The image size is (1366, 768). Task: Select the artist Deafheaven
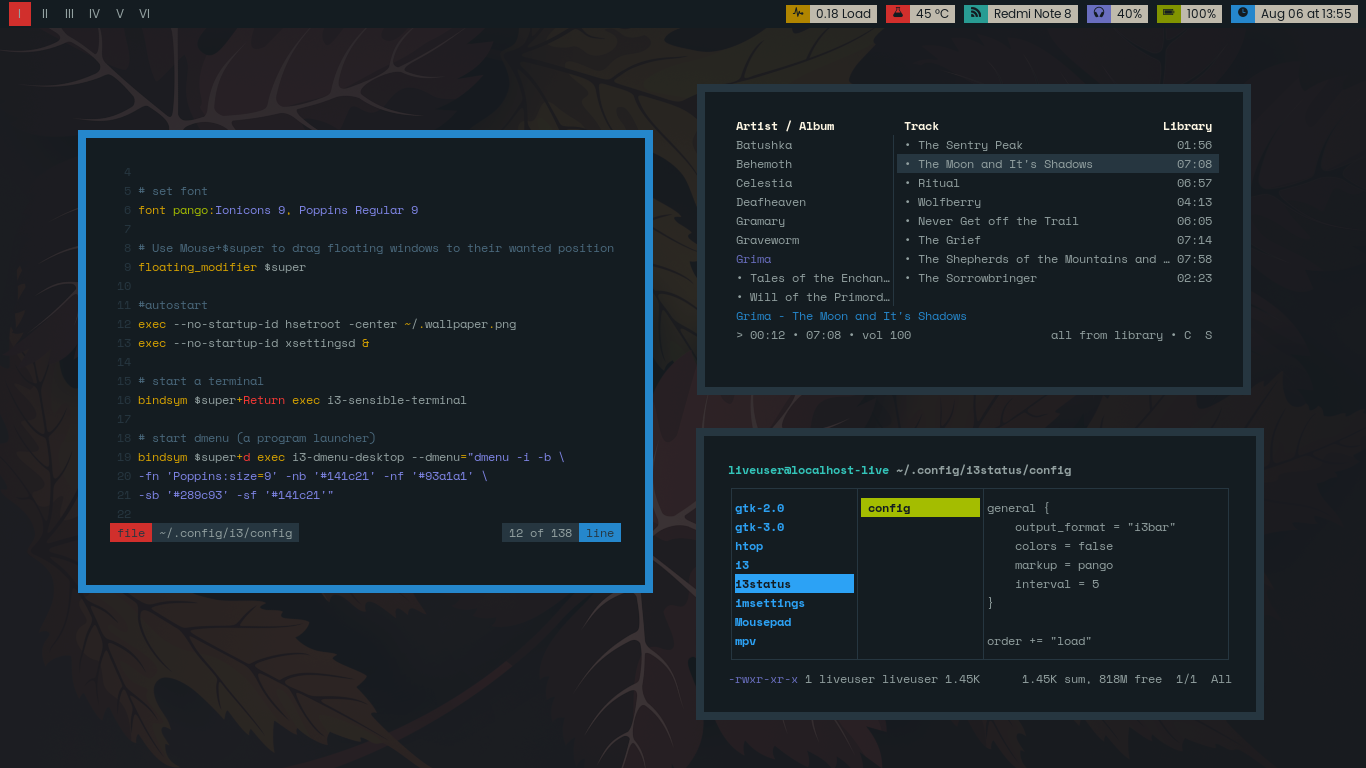[x=771, y=202]
